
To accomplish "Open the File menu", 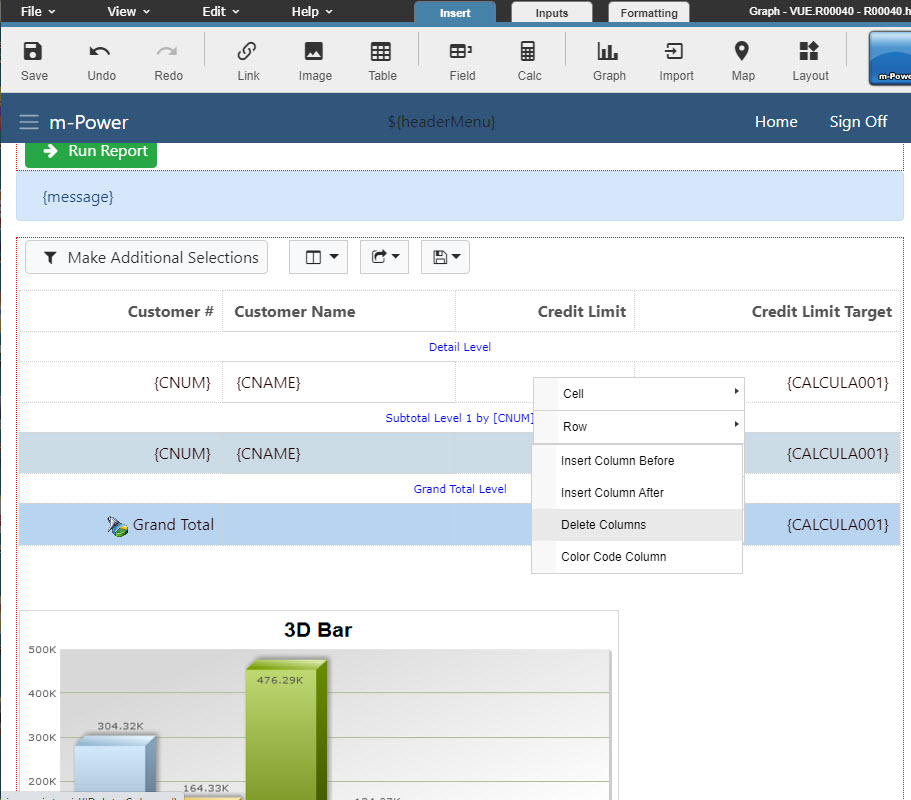I will pyautogui.click(x=38, y=12).
